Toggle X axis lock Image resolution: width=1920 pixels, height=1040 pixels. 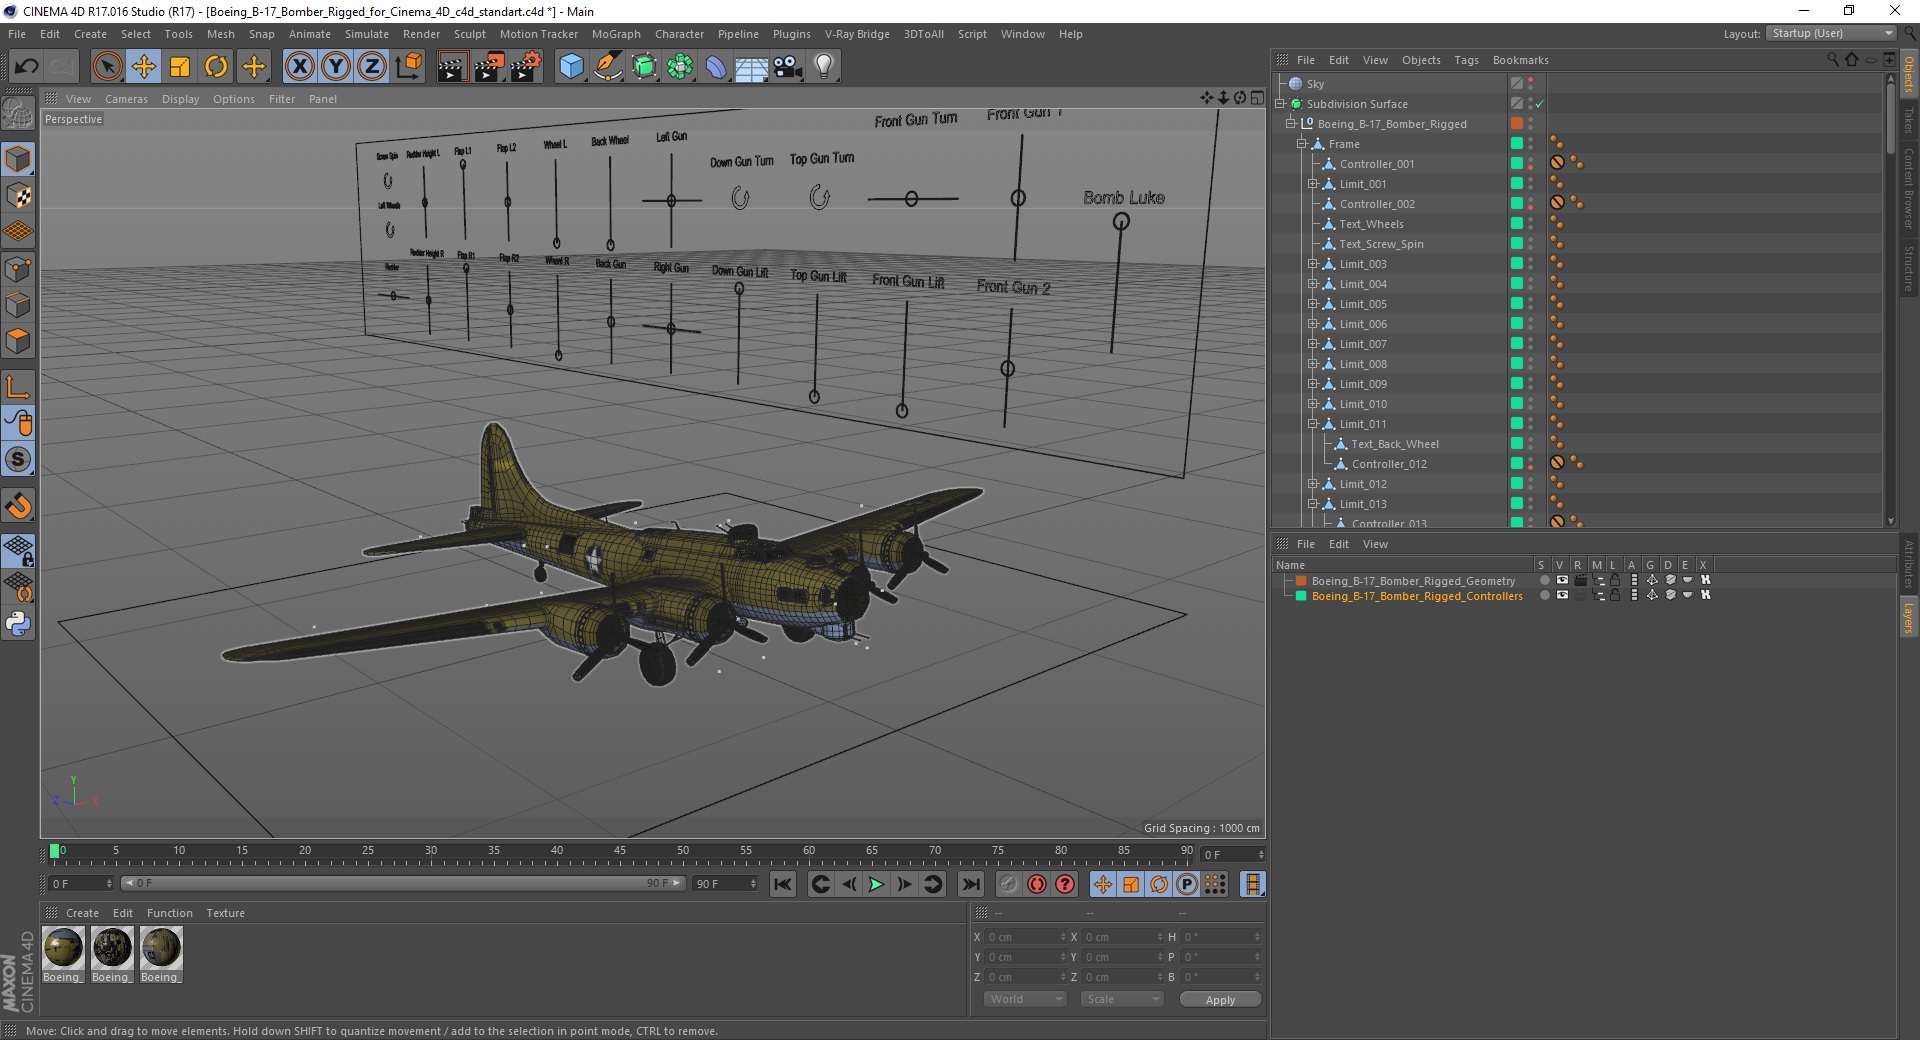(x=299, y=67)
